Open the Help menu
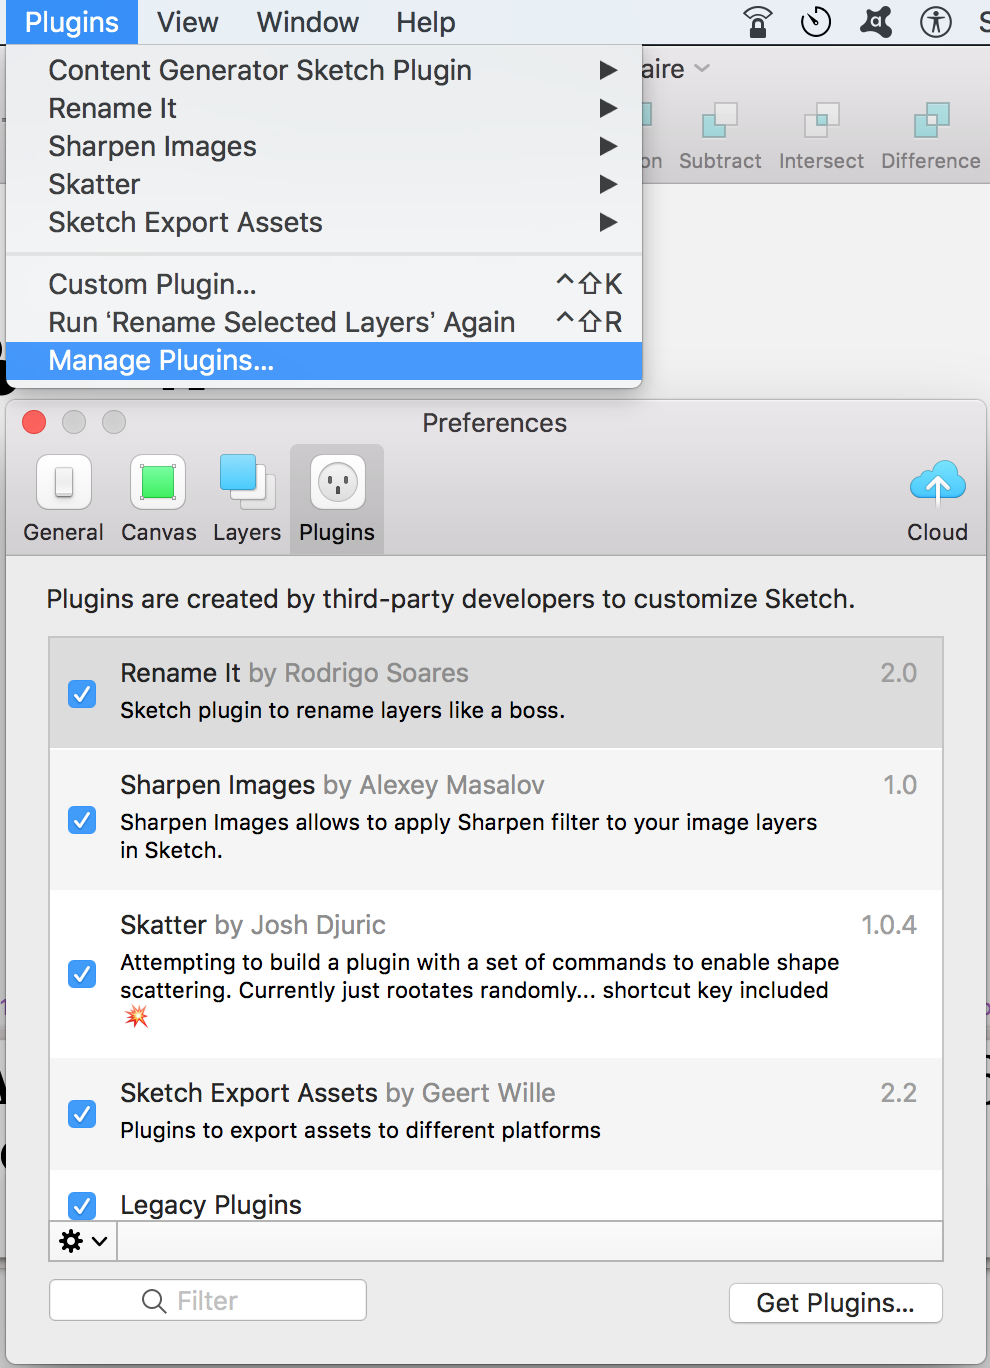Image resolution: width=990 pixels, height=1368 pixels. coord(425,22)
